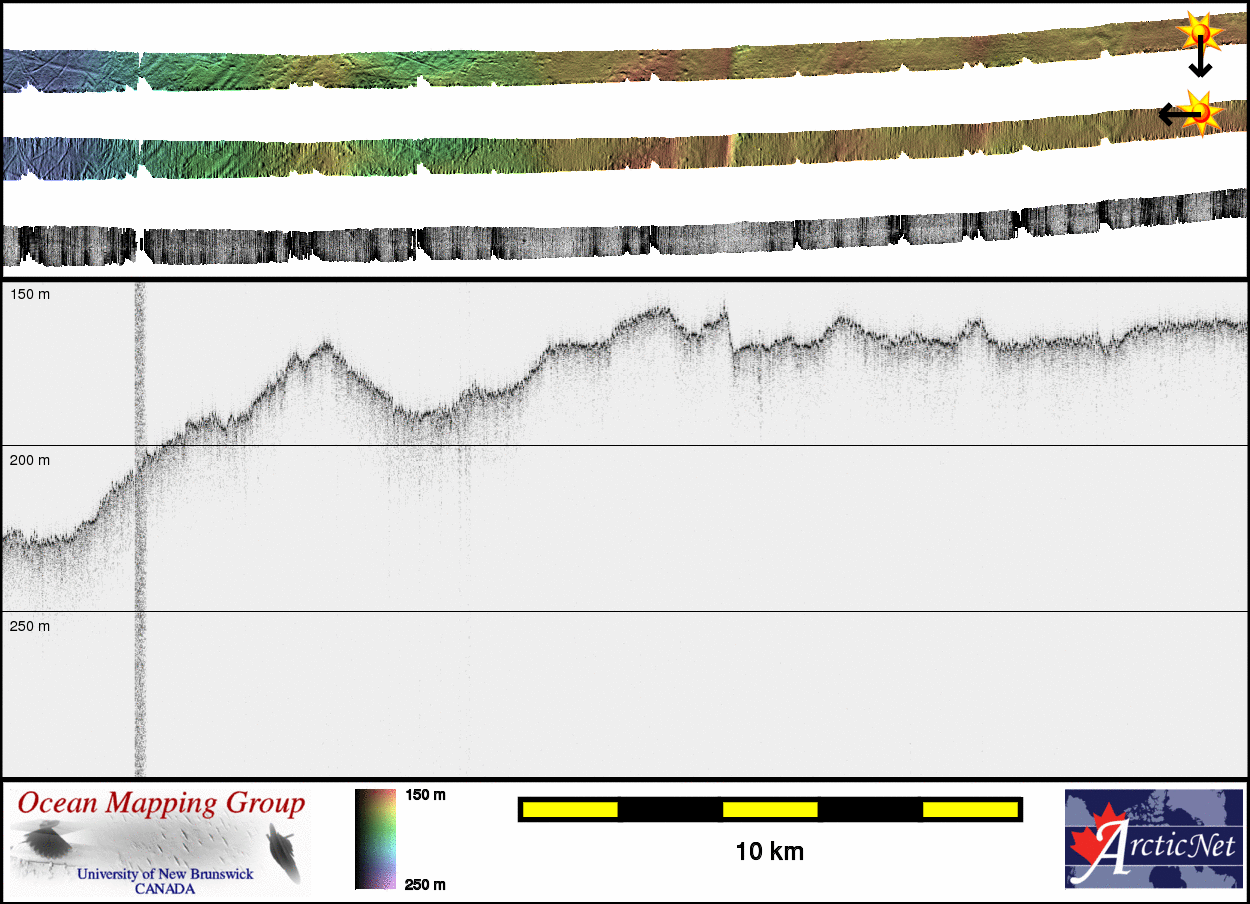Click the 150 m depth label in profile
1250x904 pixels.
click(30, 294)
